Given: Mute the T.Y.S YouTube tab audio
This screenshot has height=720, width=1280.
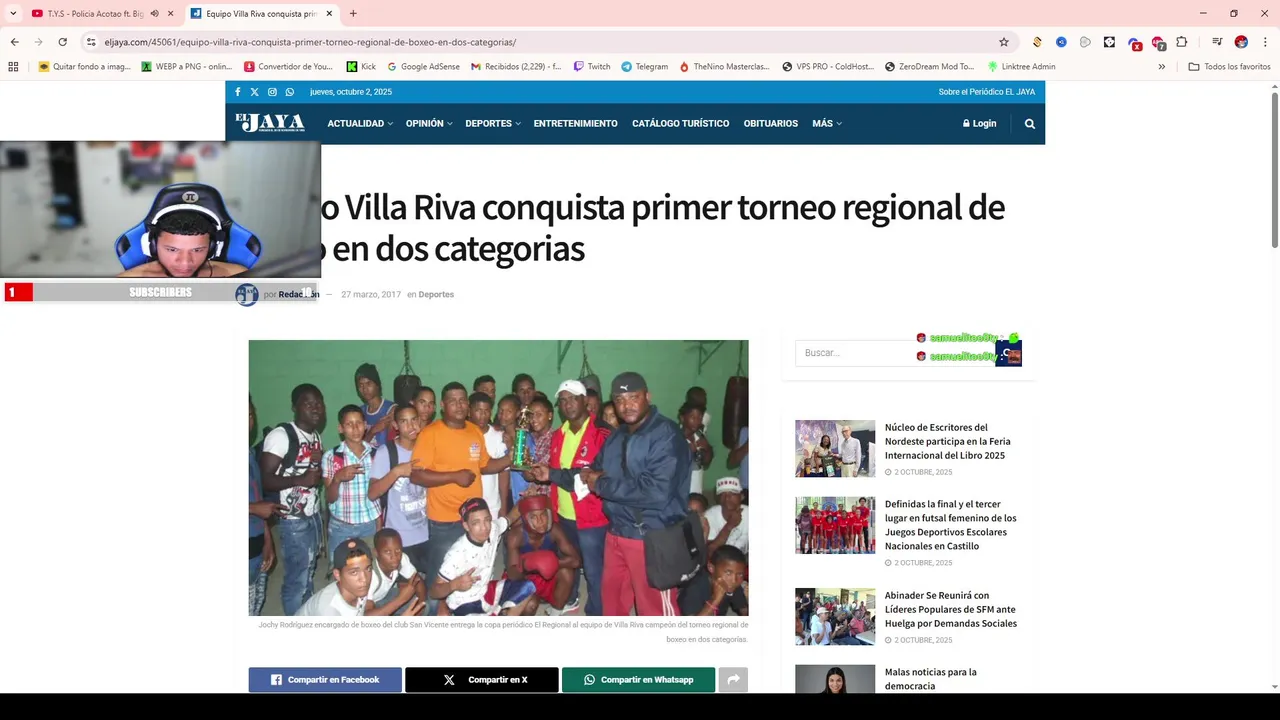Looking at the screenshot, I should coord(154,14).
